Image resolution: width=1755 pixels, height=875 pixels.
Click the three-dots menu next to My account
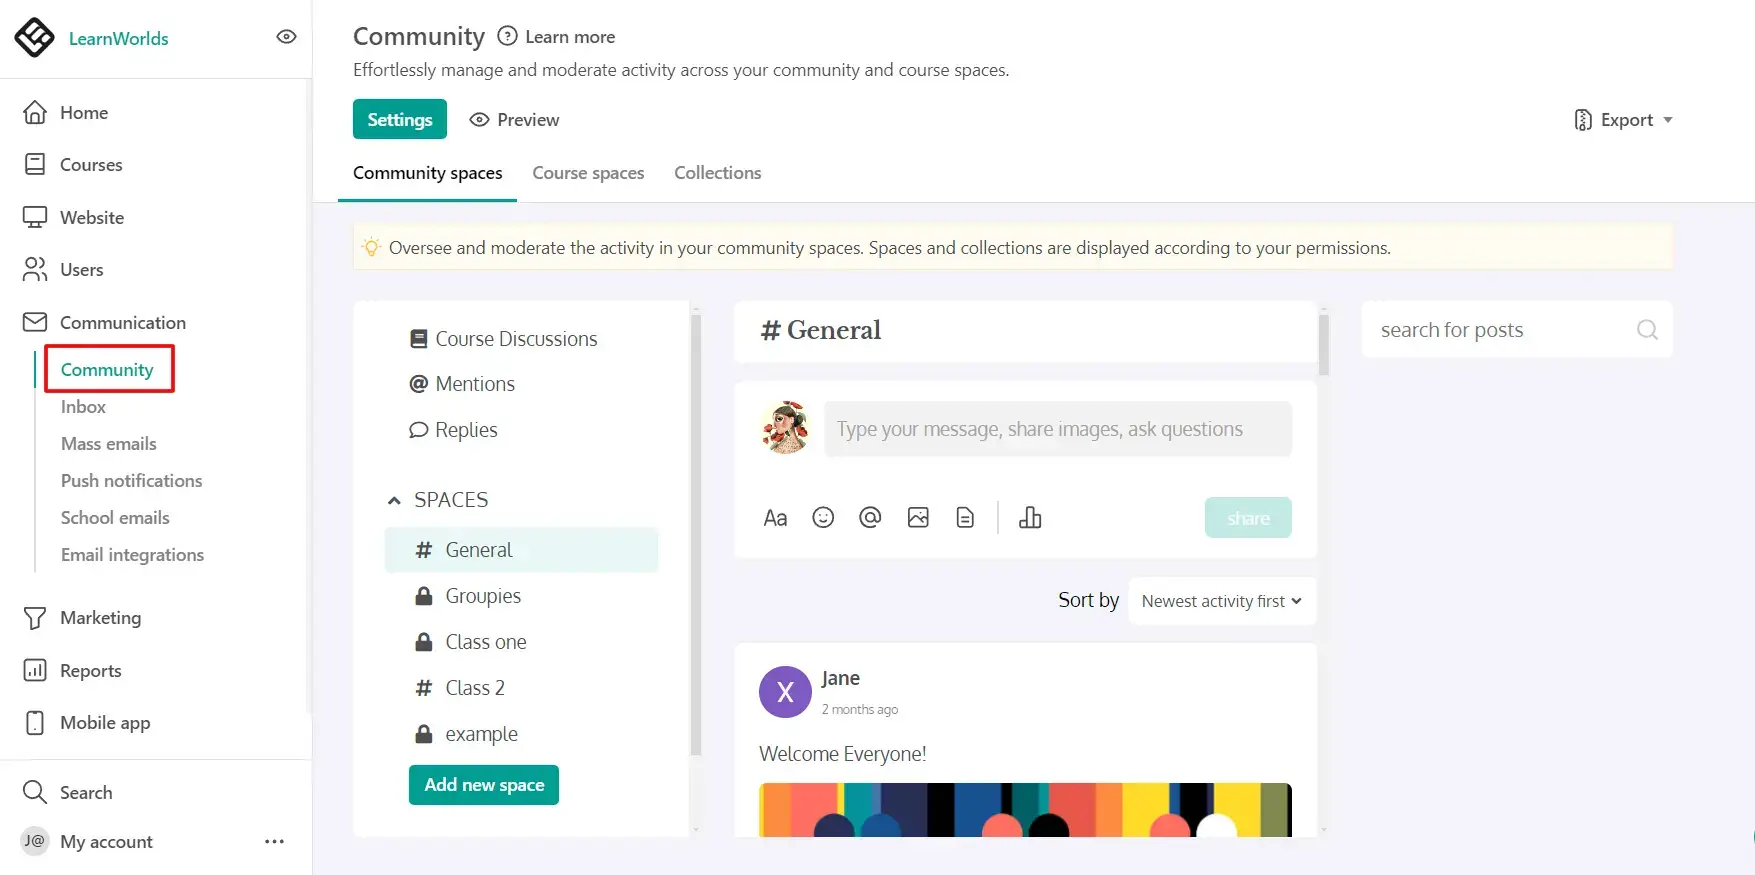click(x=274, y=842)
